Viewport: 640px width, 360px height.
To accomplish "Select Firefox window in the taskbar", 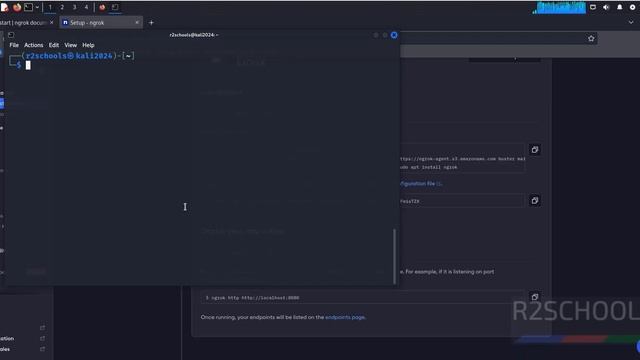I will [x=102, y=7].
